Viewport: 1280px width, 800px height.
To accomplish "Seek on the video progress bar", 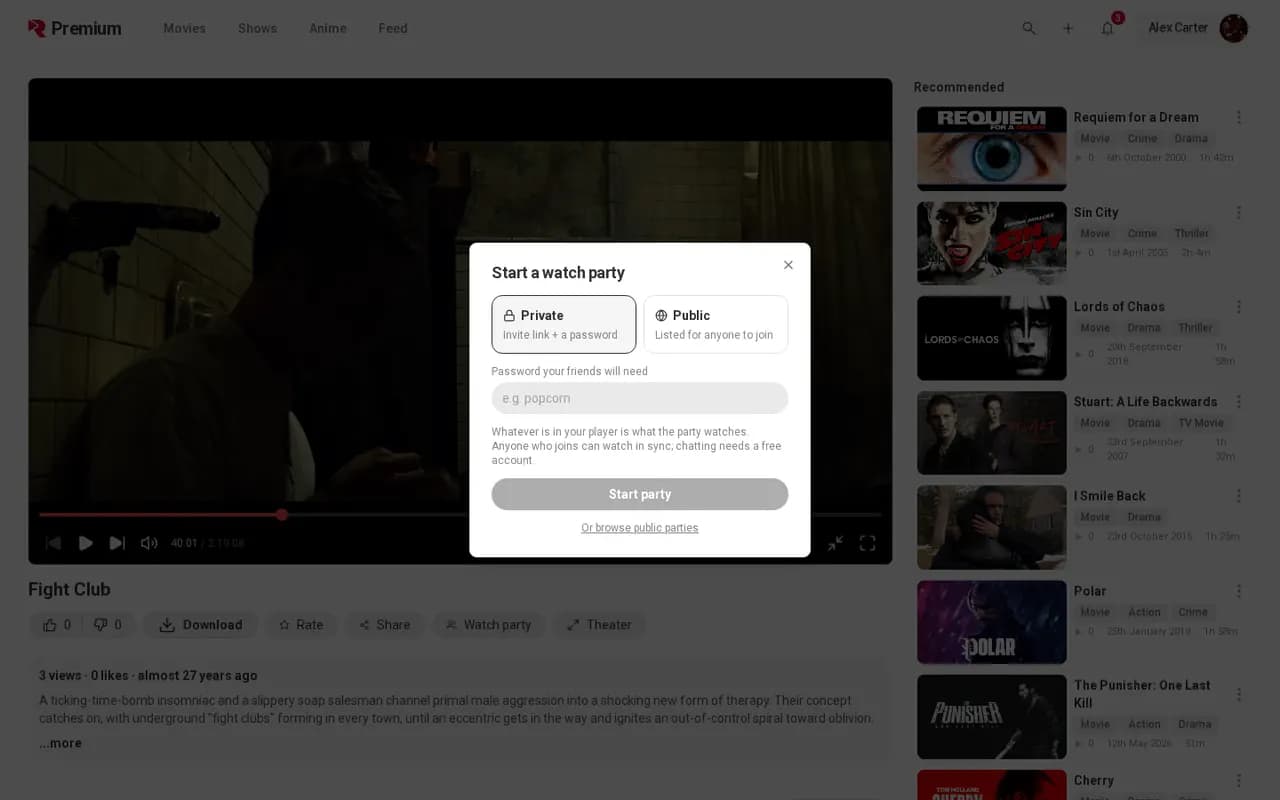I will (460, 515).
